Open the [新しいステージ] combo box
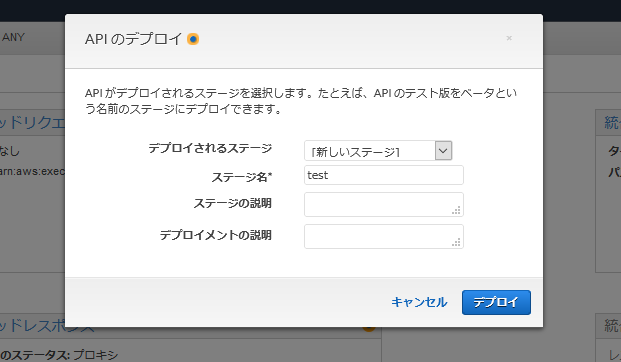This screenshot has height=362, width=621. click(x=378, y=151)
